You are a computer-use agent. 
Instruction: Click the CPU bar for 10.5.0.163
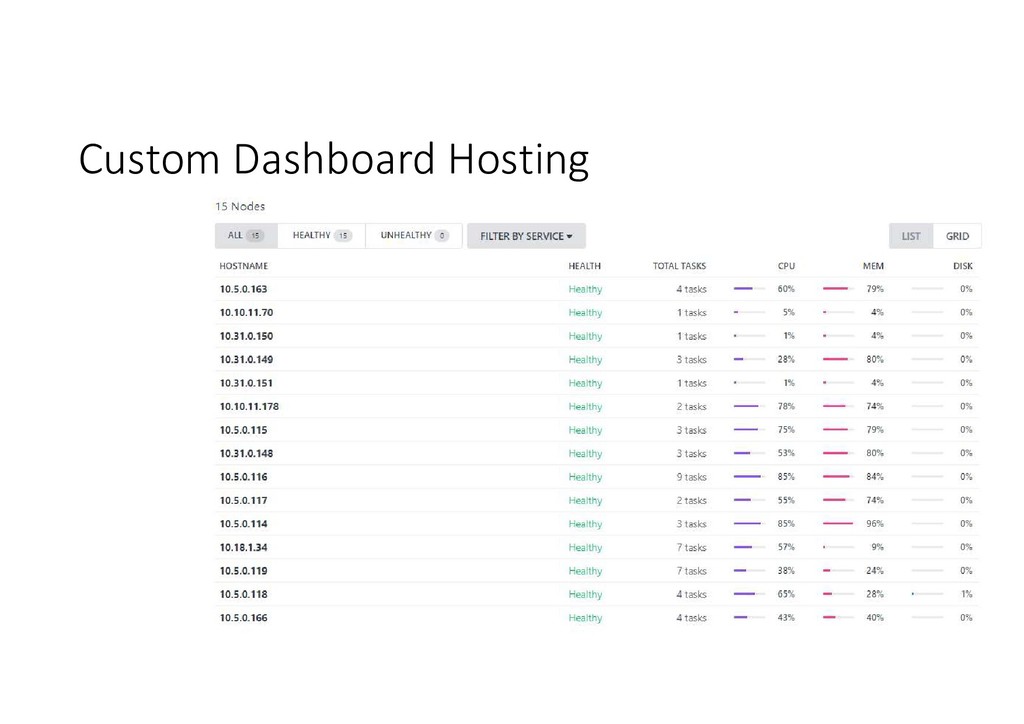coord(749,289)
